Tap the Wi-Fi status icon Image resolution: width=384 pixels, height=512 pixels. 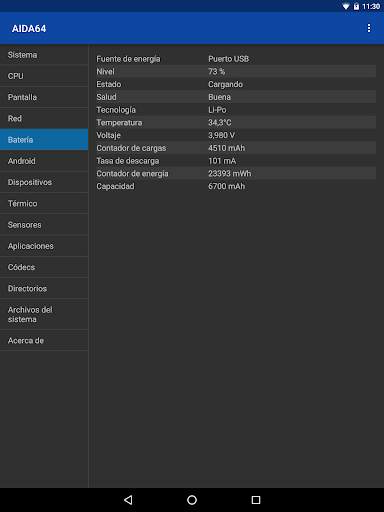[x=346, y=6]
